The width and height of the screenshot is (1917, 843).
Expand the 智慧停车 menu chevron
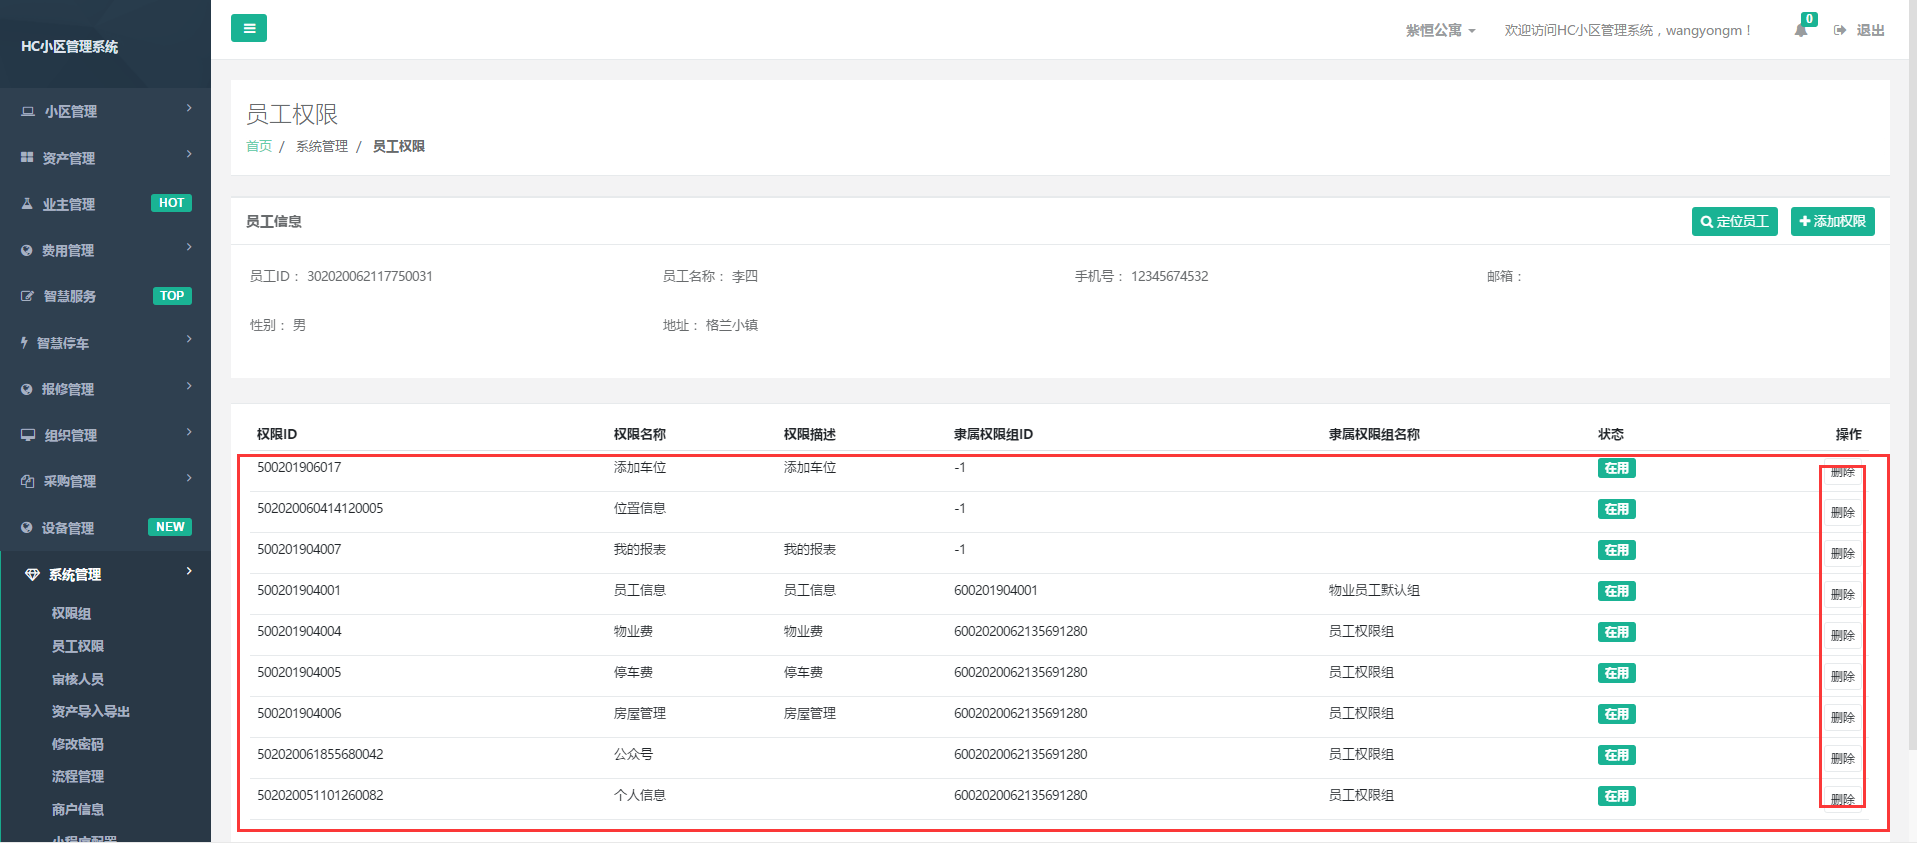pos(189,339)
